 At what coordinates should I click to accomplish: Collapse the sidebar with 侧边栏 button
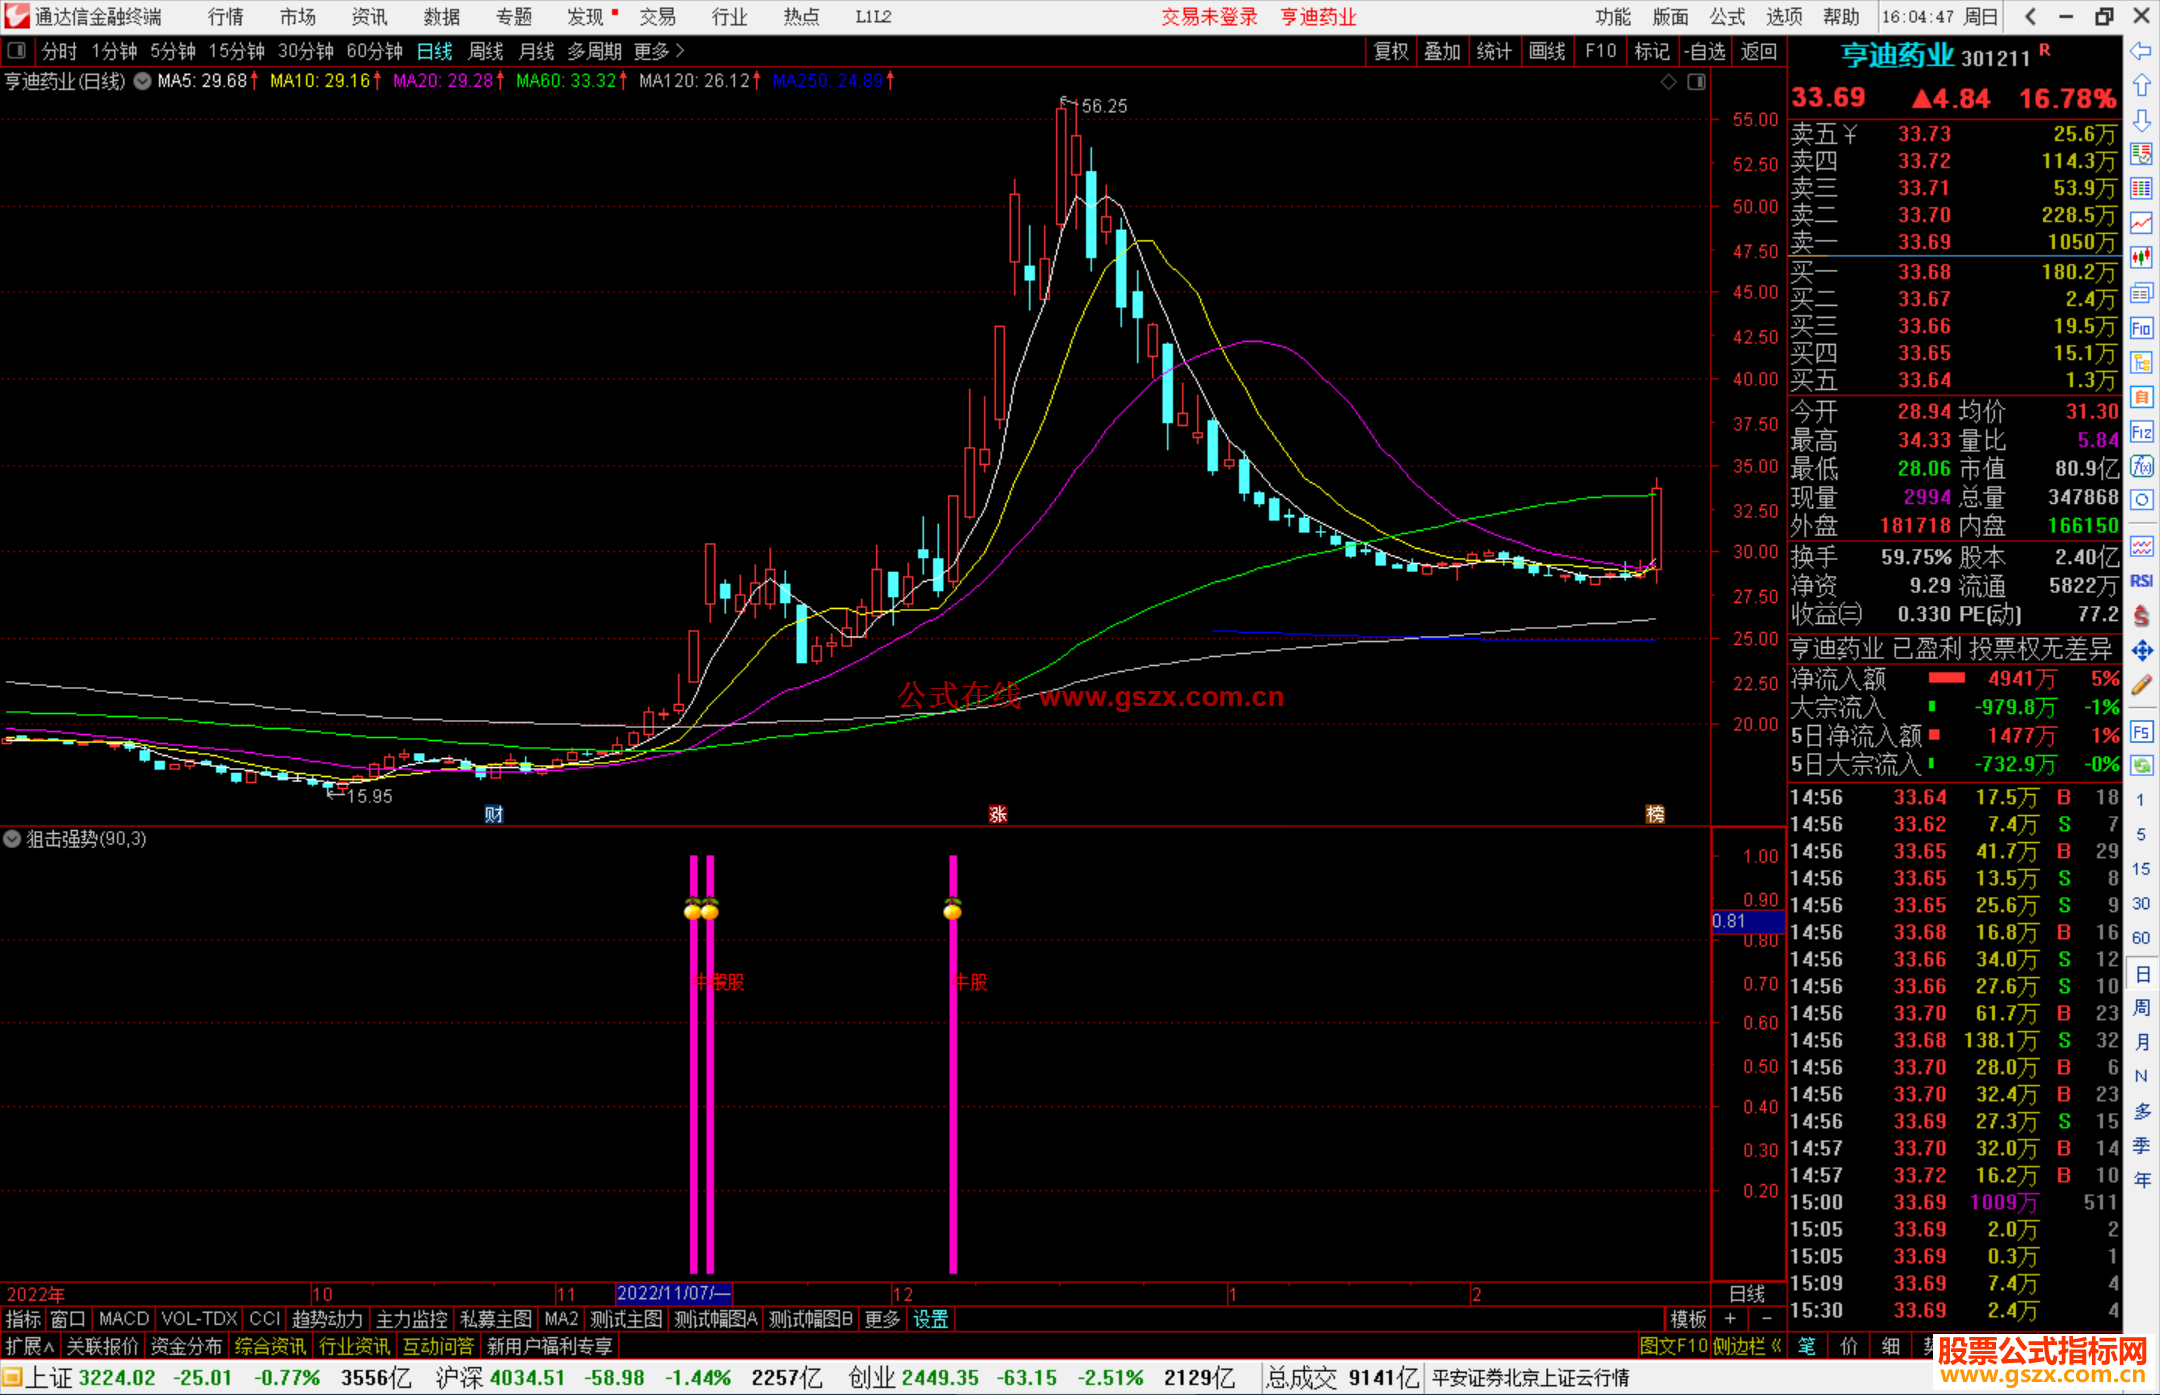(1747, 1346)
